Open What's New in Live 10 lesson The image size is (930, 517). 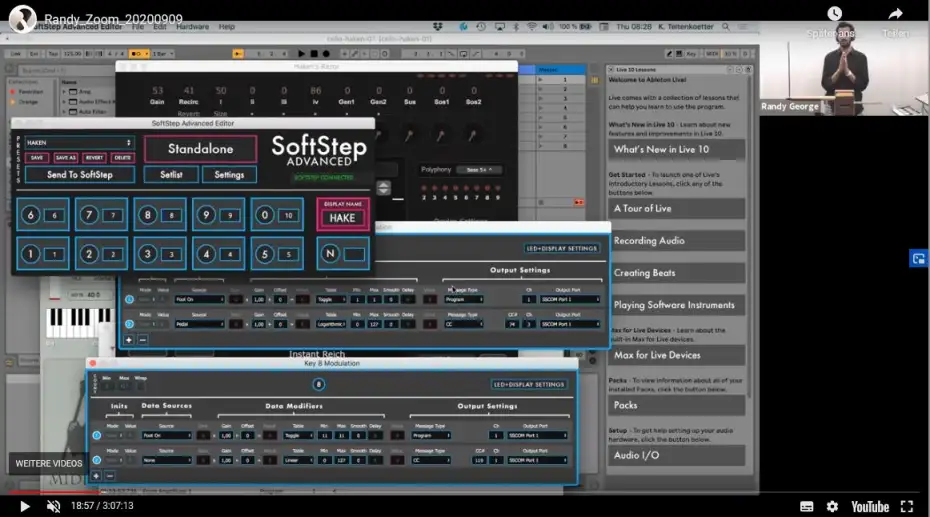676,149
